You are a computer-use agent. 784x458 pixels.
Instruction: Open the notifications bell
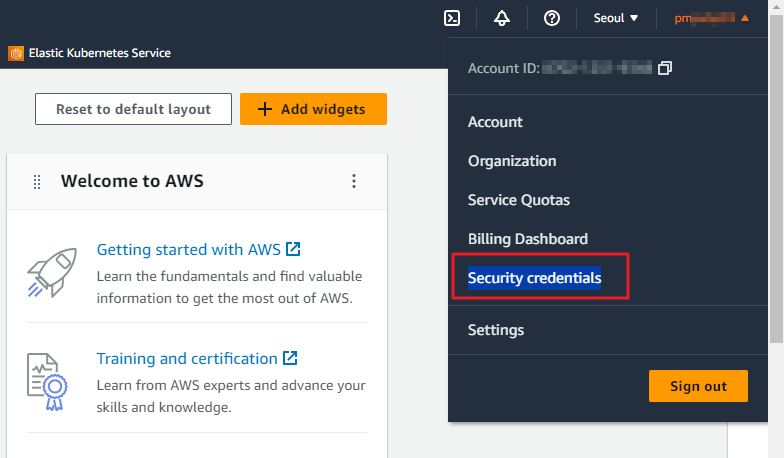tap(502, 18)
